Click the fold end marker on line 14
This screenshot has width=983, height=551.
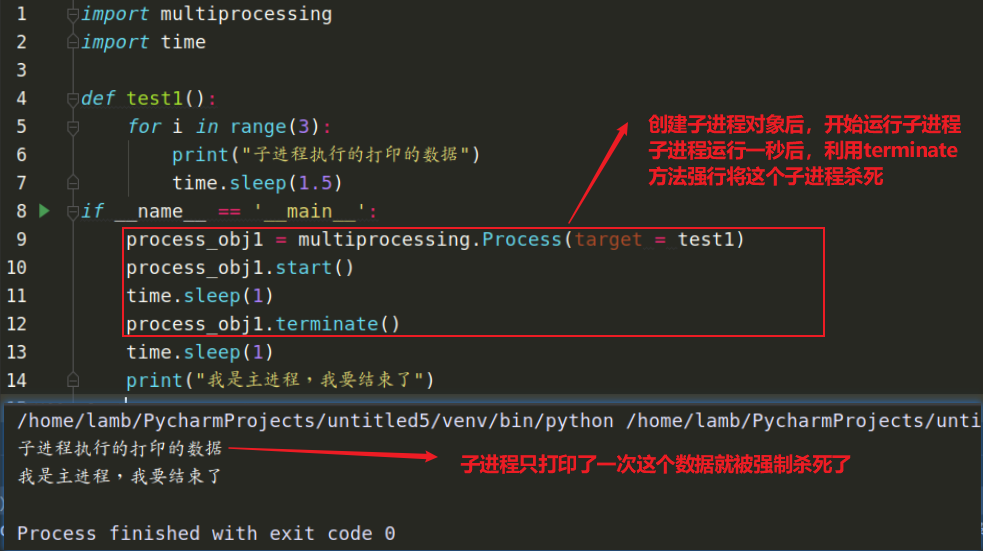[x=72, y=380]
